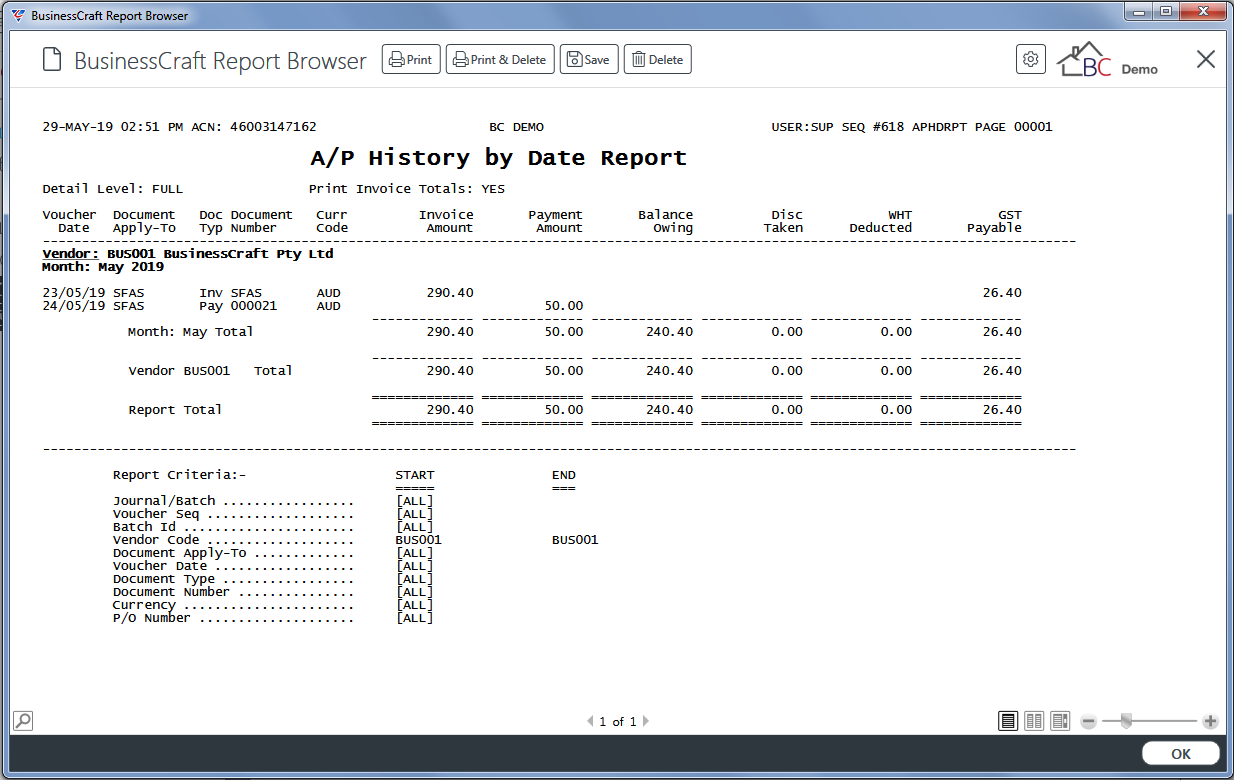This screenshot has width=1234, height=780.
Task: Click OK to close the report
Action: click(1181, 754)
